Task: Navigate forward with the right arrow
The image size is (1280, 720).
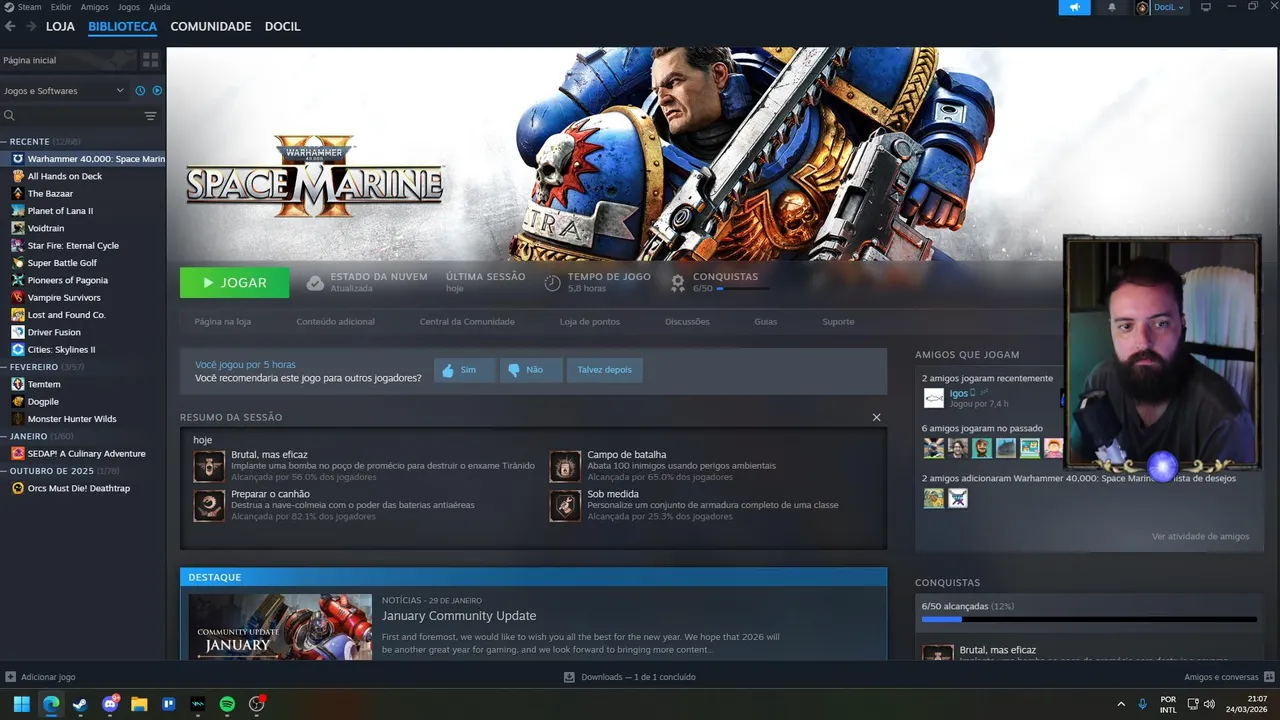Action: click(31, 26)
